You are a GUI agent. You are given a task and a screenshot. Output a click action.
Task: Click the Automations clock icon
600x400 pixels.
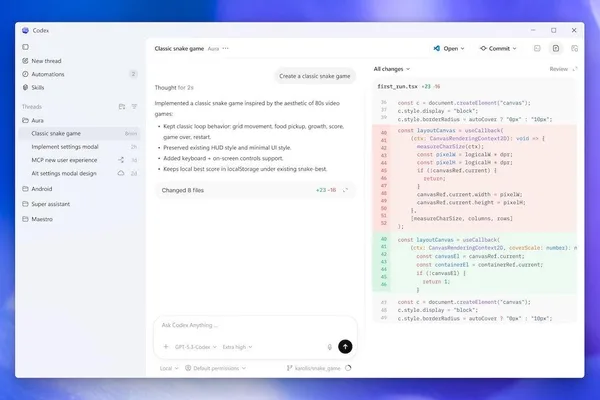tap(25, 74)
